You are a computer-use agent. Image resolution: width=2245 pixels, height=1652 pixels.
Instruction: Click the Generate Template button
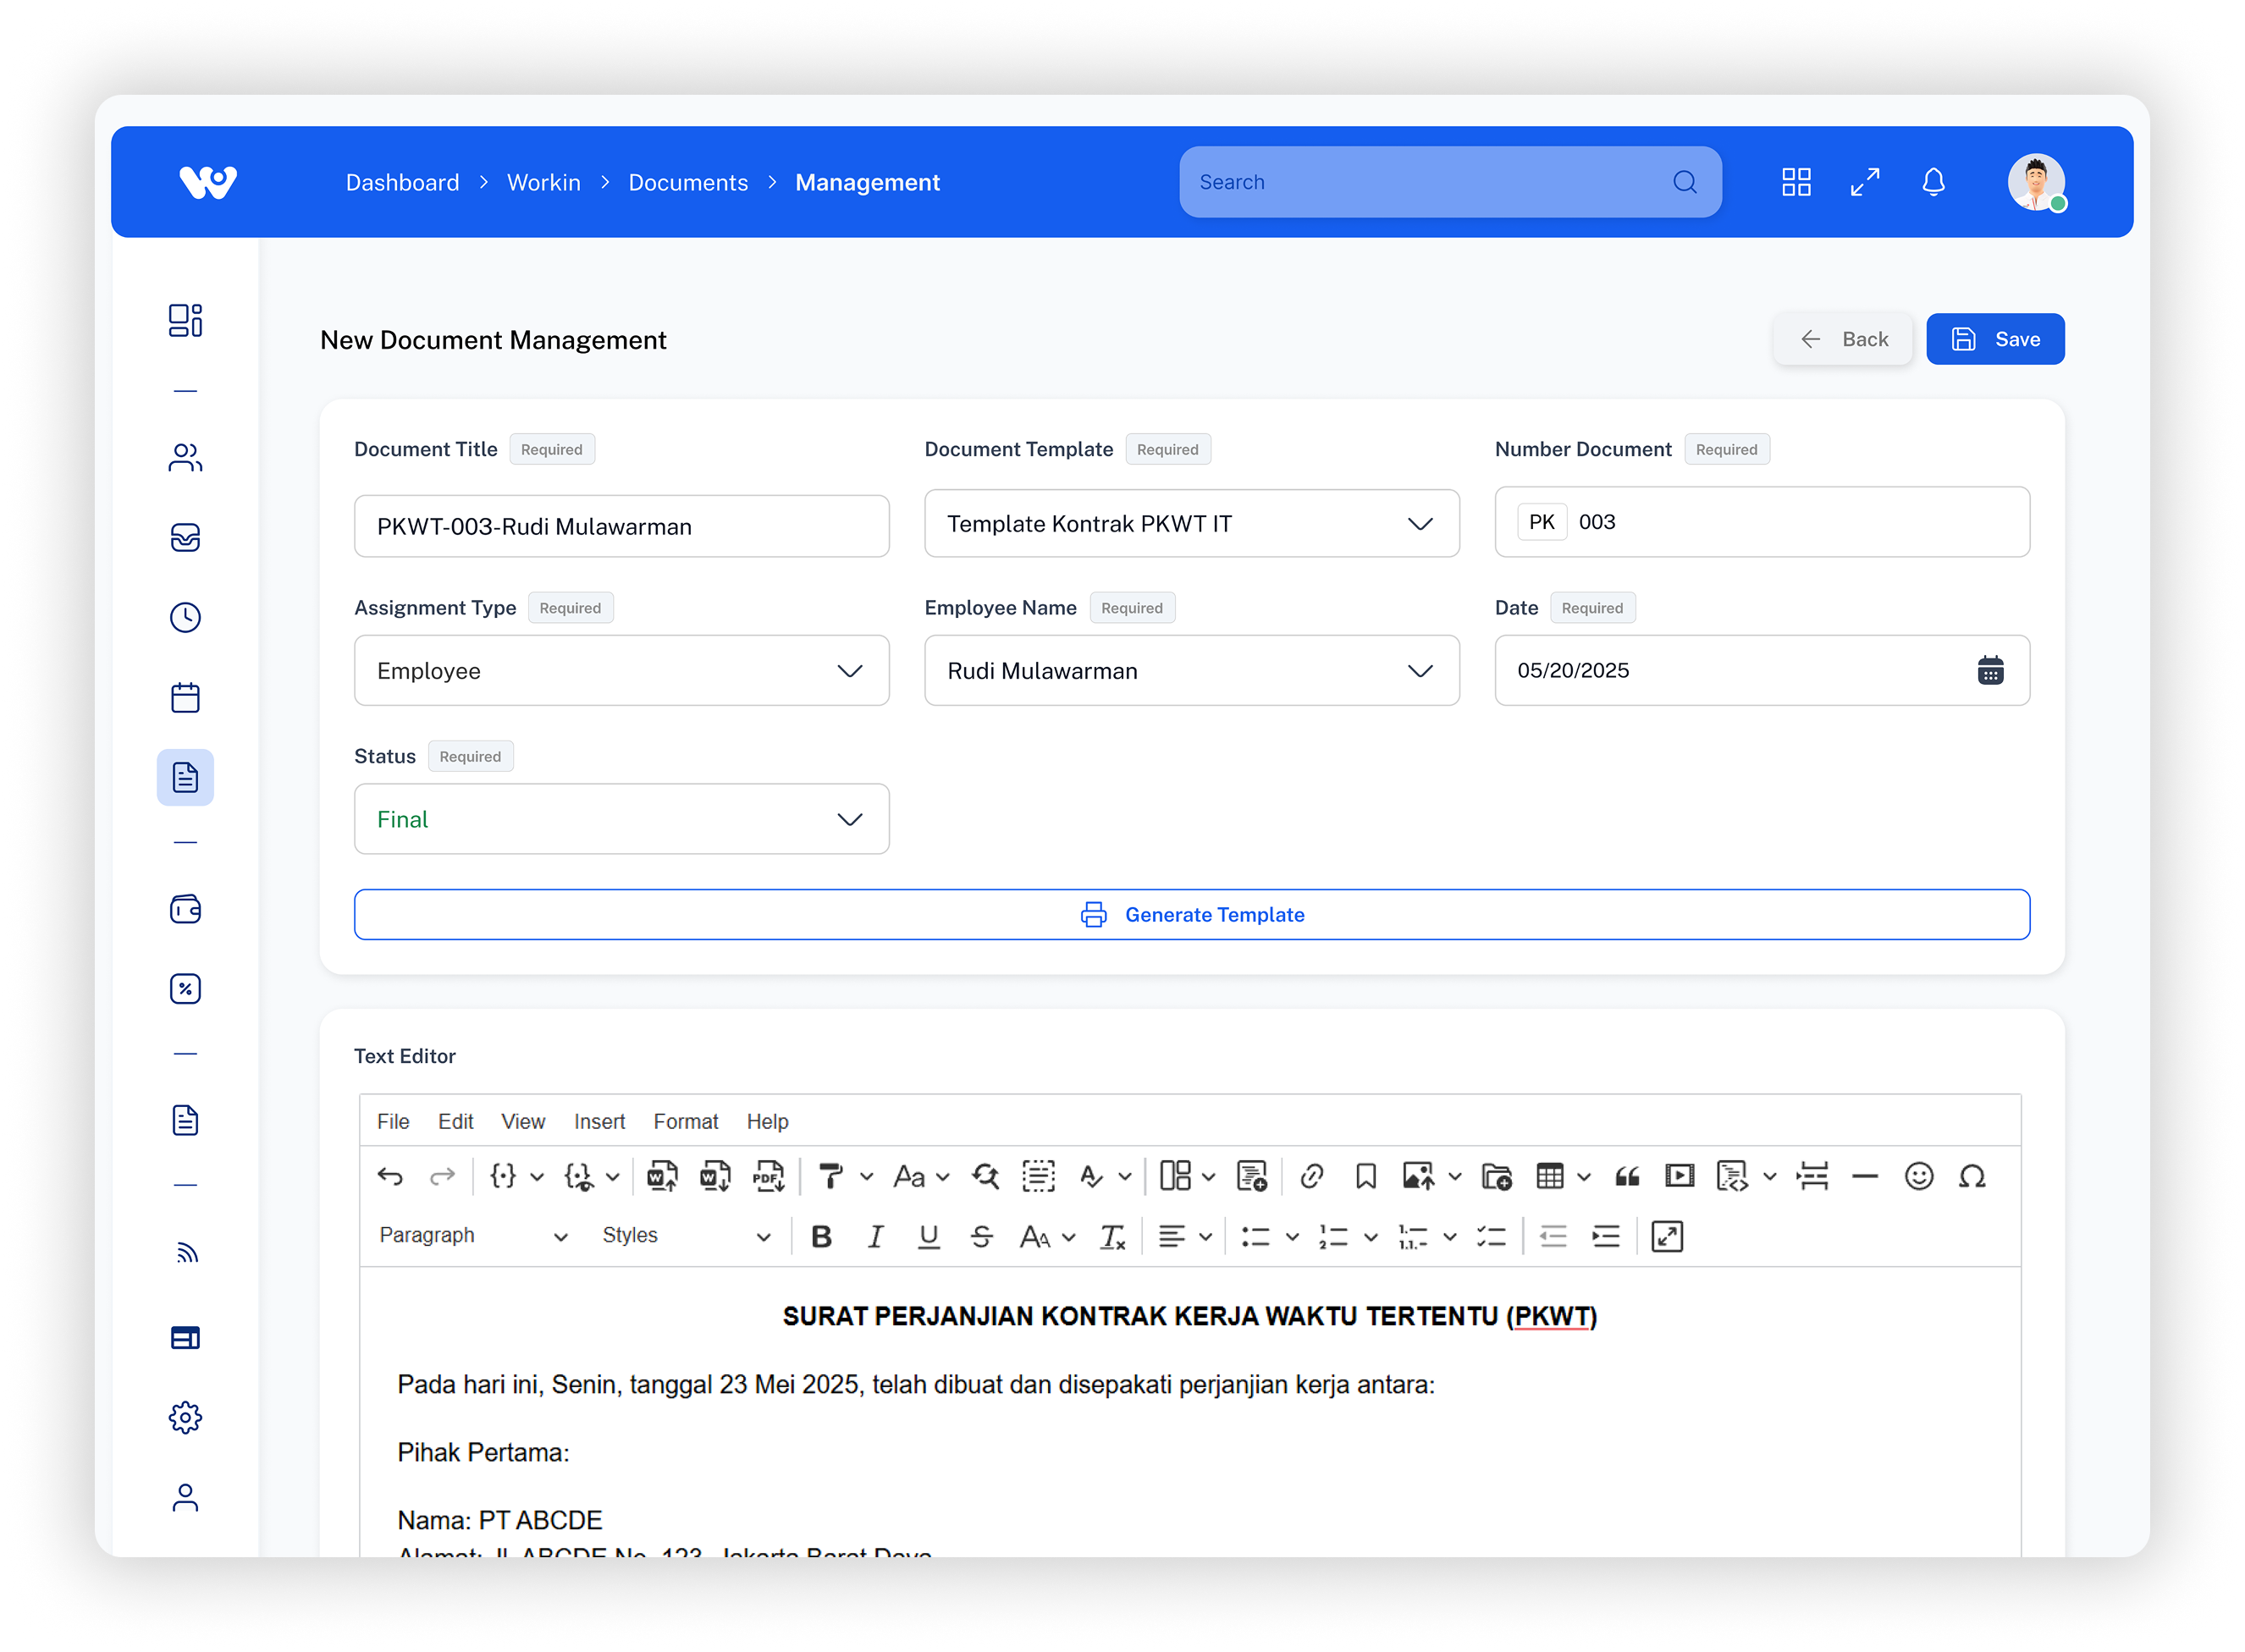(x=1191, y=914)
